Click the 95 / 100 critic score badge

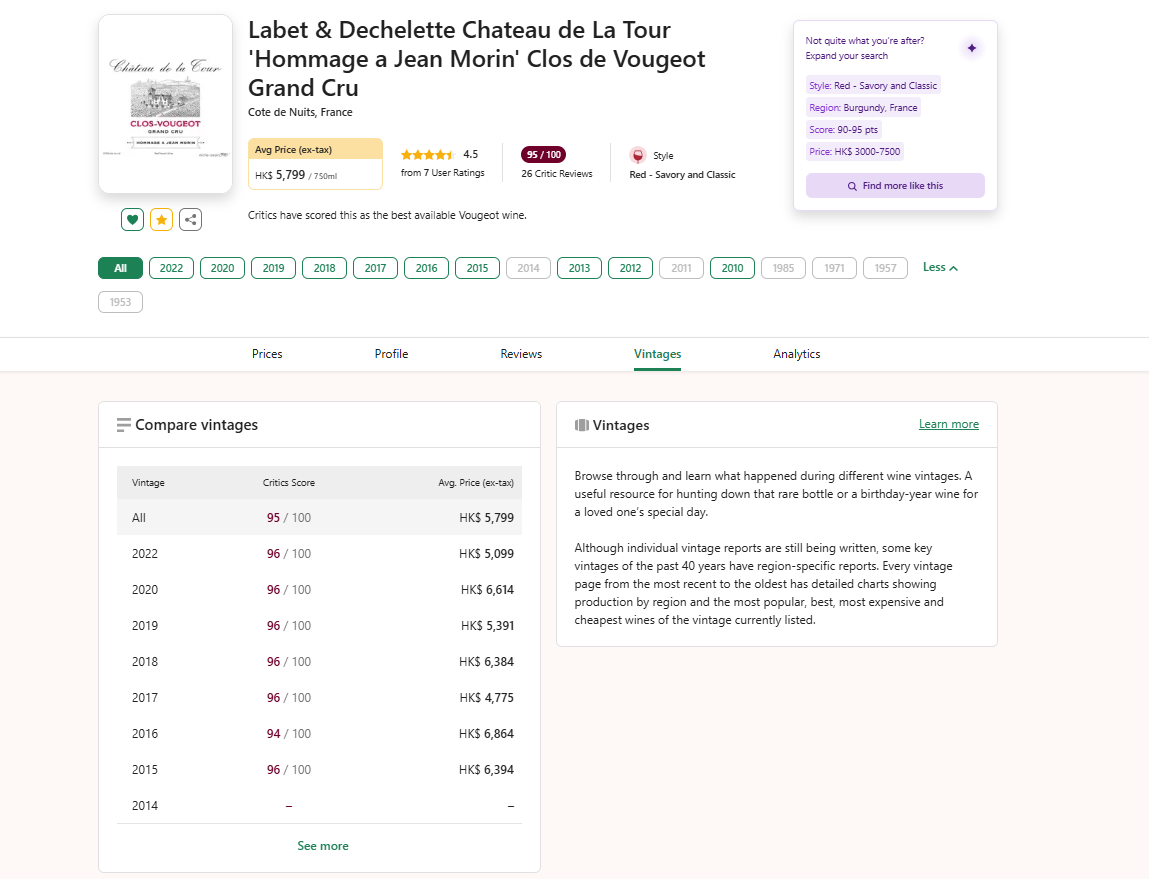(544, 154)
